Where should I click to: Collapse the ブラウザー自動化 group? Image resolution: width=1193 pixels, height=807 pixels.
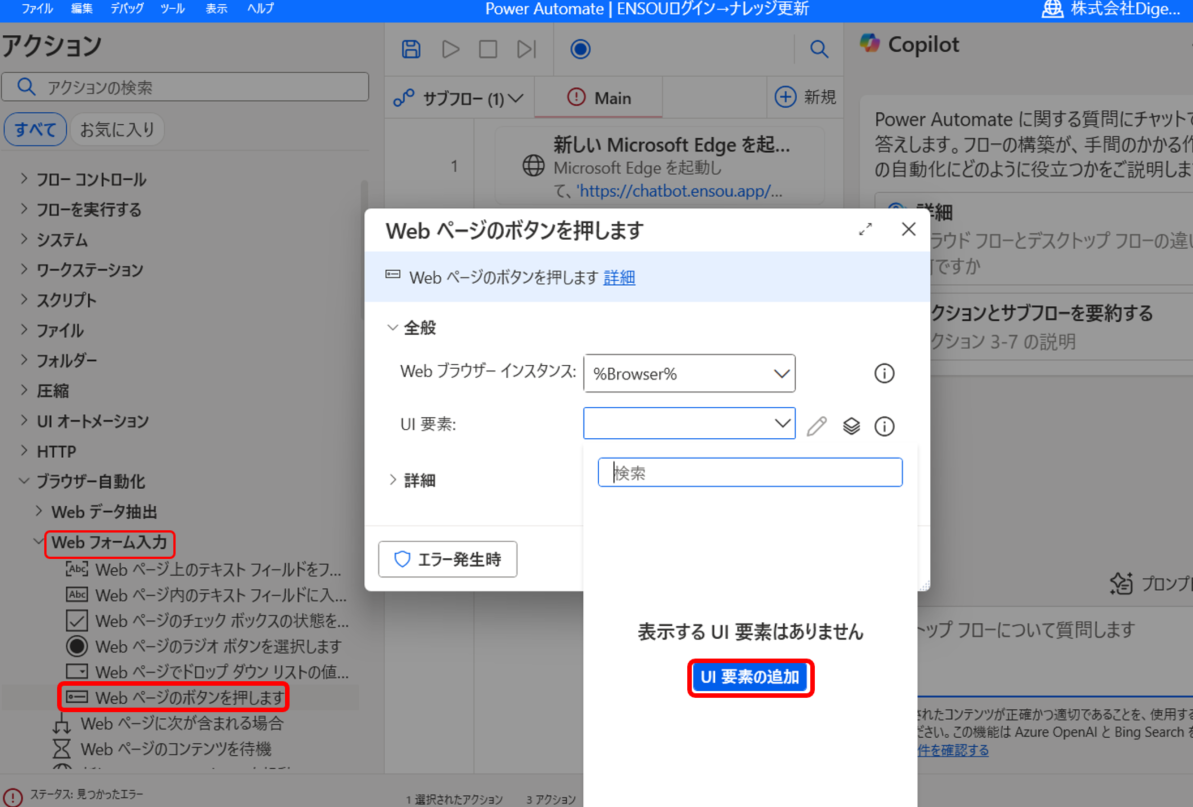tap(24, 481)
